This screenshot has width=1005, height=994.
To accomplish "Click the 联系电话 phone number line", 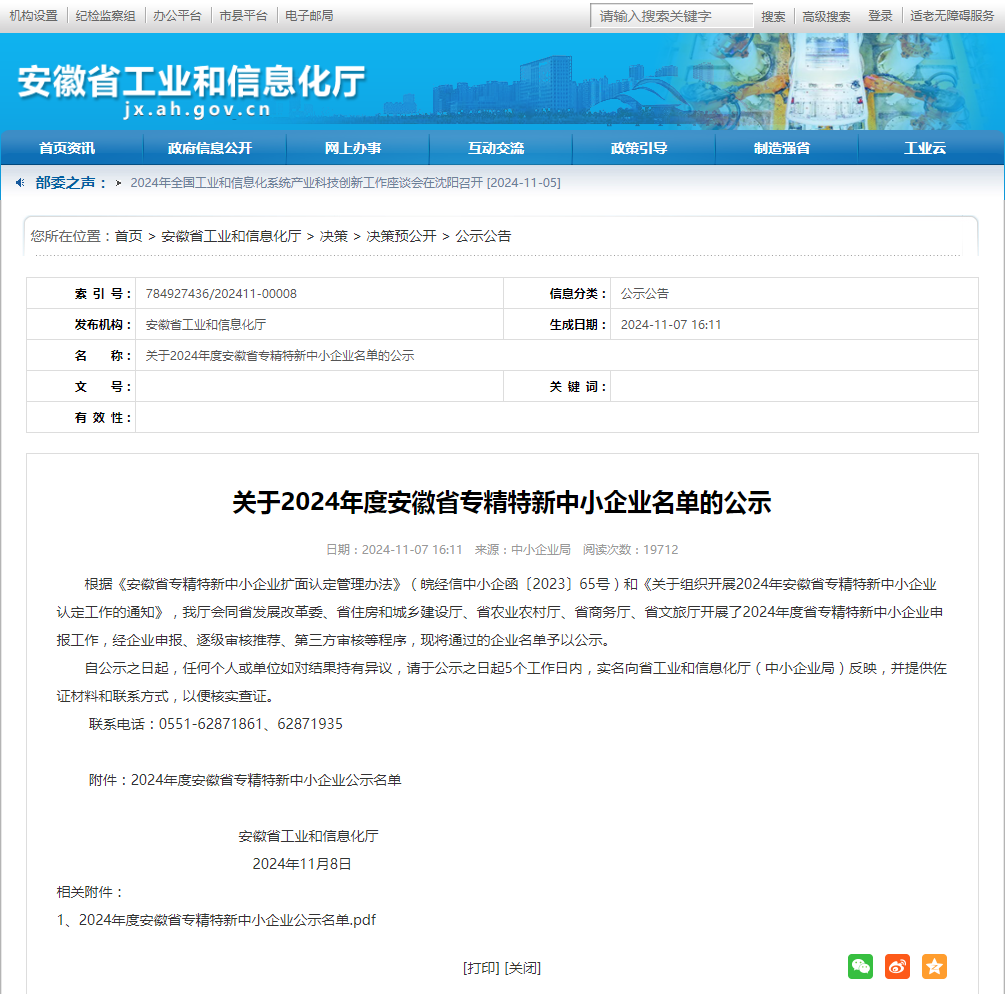I will (x=215, y=724).
